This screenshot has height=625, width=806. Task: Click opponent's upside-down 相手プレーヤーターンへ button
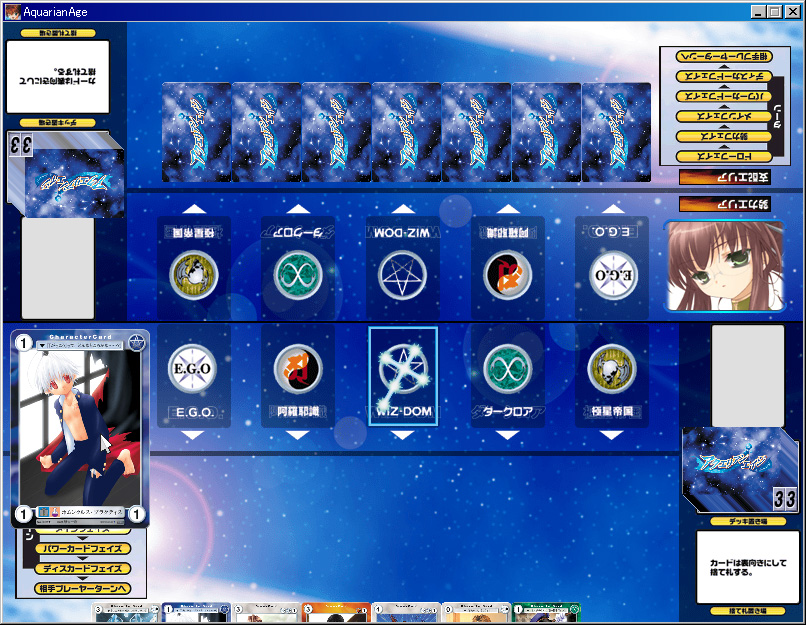[724, 56]
